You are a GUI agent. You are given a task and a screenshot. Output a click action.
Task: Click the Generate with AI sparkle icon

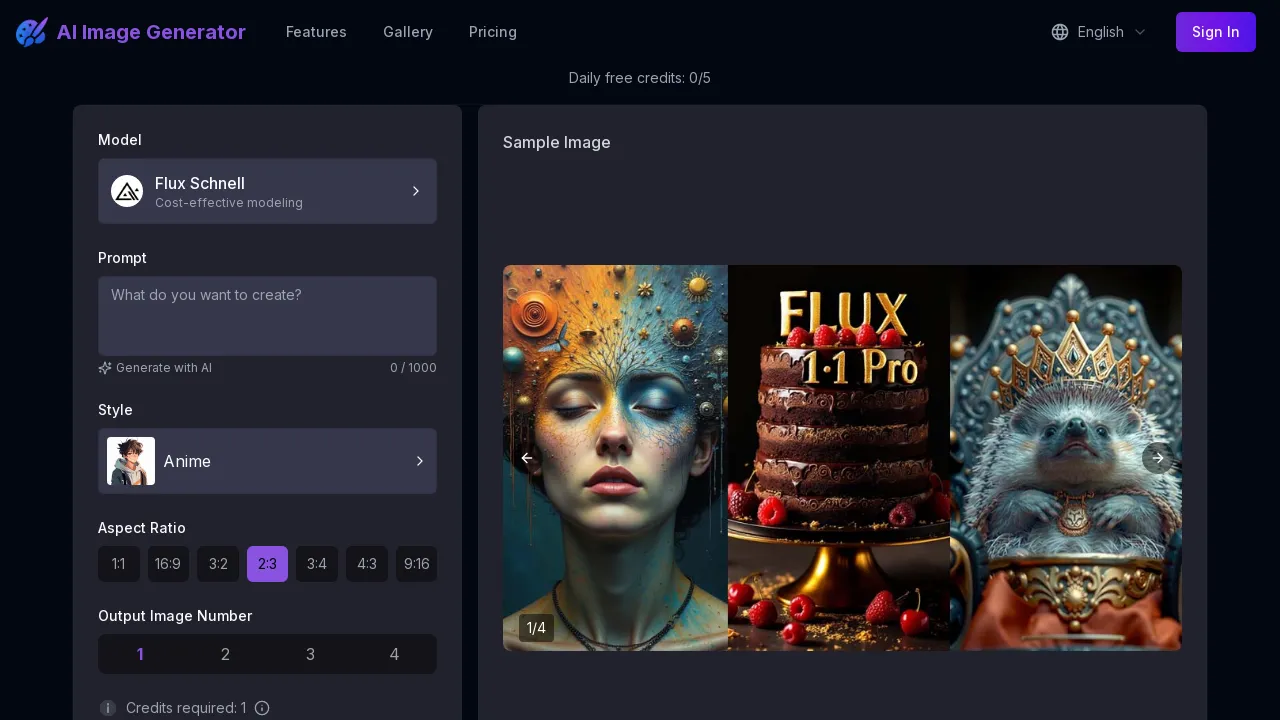(x=105, y=368)
